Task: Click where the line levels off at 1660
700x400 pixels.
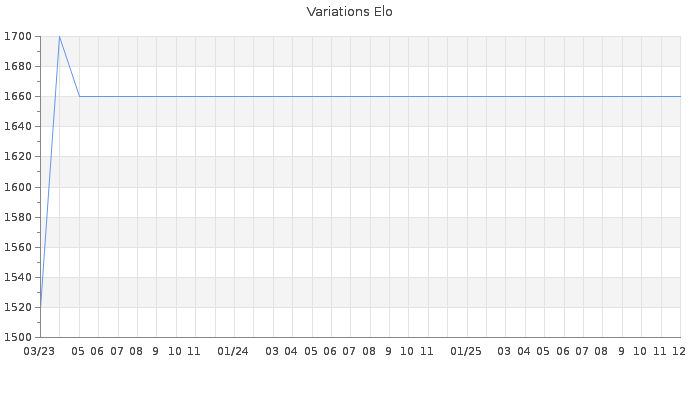Action: 79,97
